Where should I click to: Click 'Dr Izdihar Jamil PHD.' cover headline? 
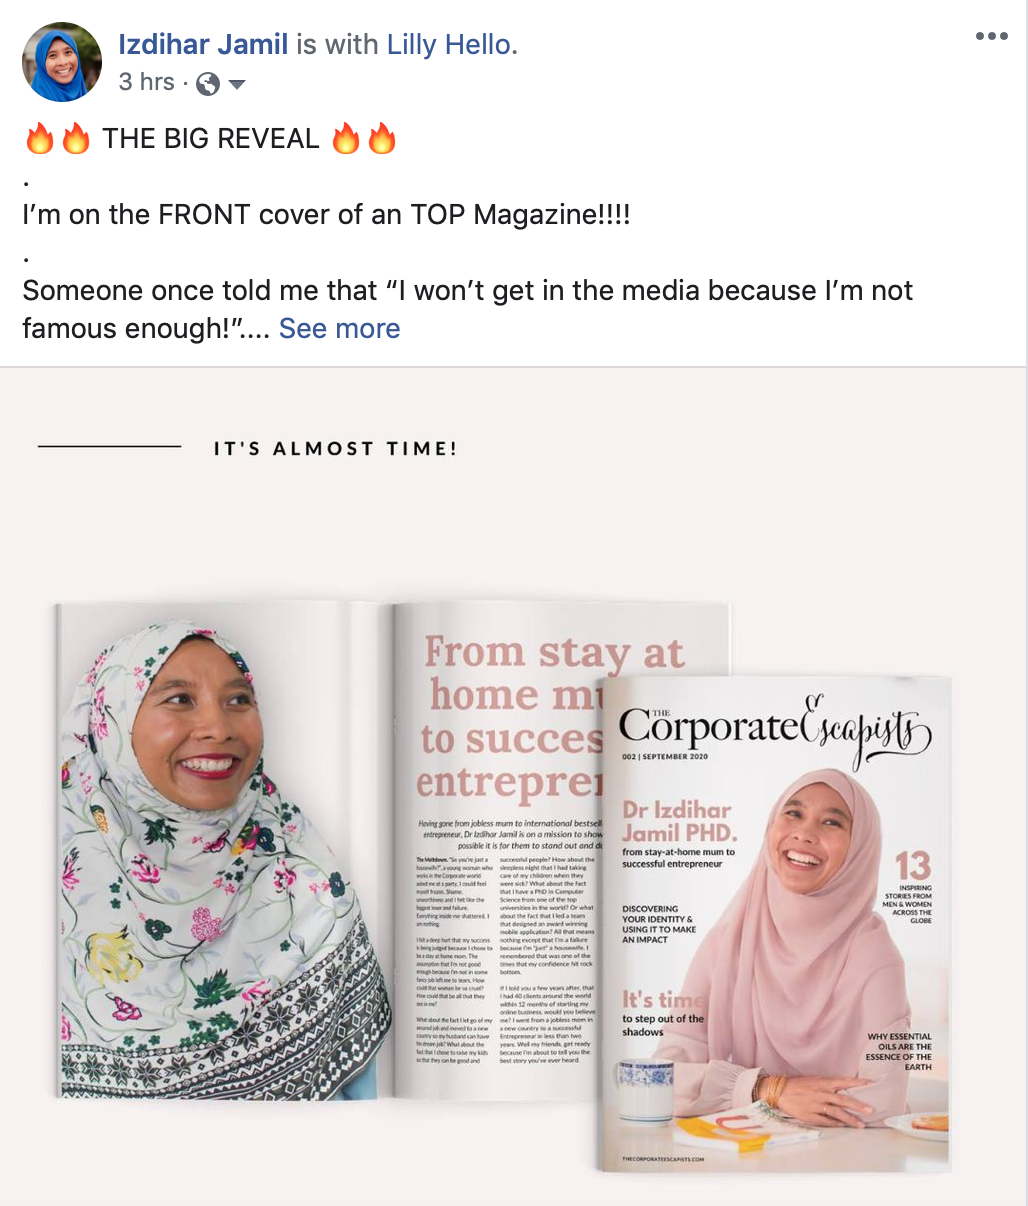click(679, 822)
